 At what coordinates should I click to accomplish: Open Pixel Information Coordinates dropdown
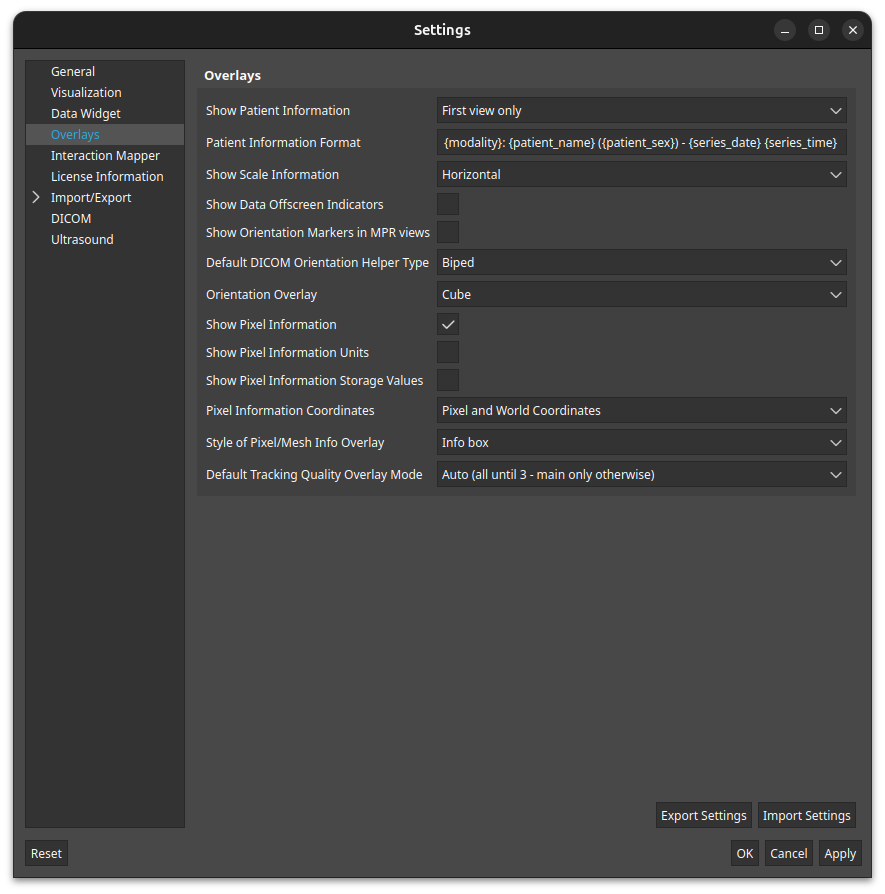(x=642, y=411)
